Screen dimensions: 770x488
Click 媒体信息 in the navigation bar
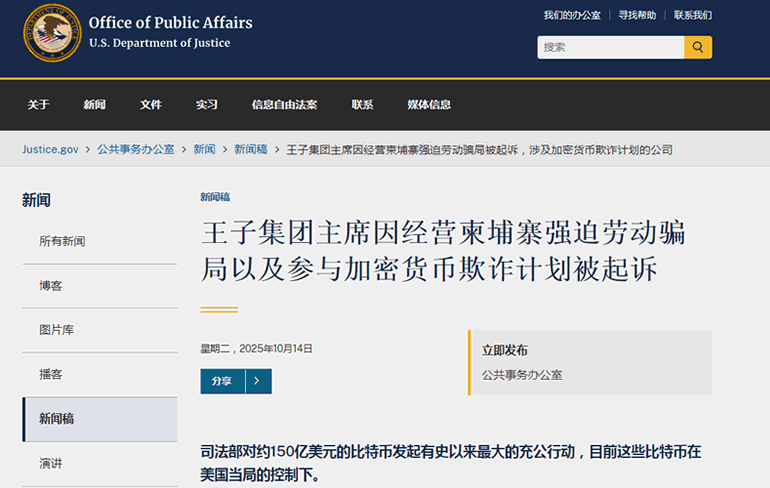click(x=428, y=105)
